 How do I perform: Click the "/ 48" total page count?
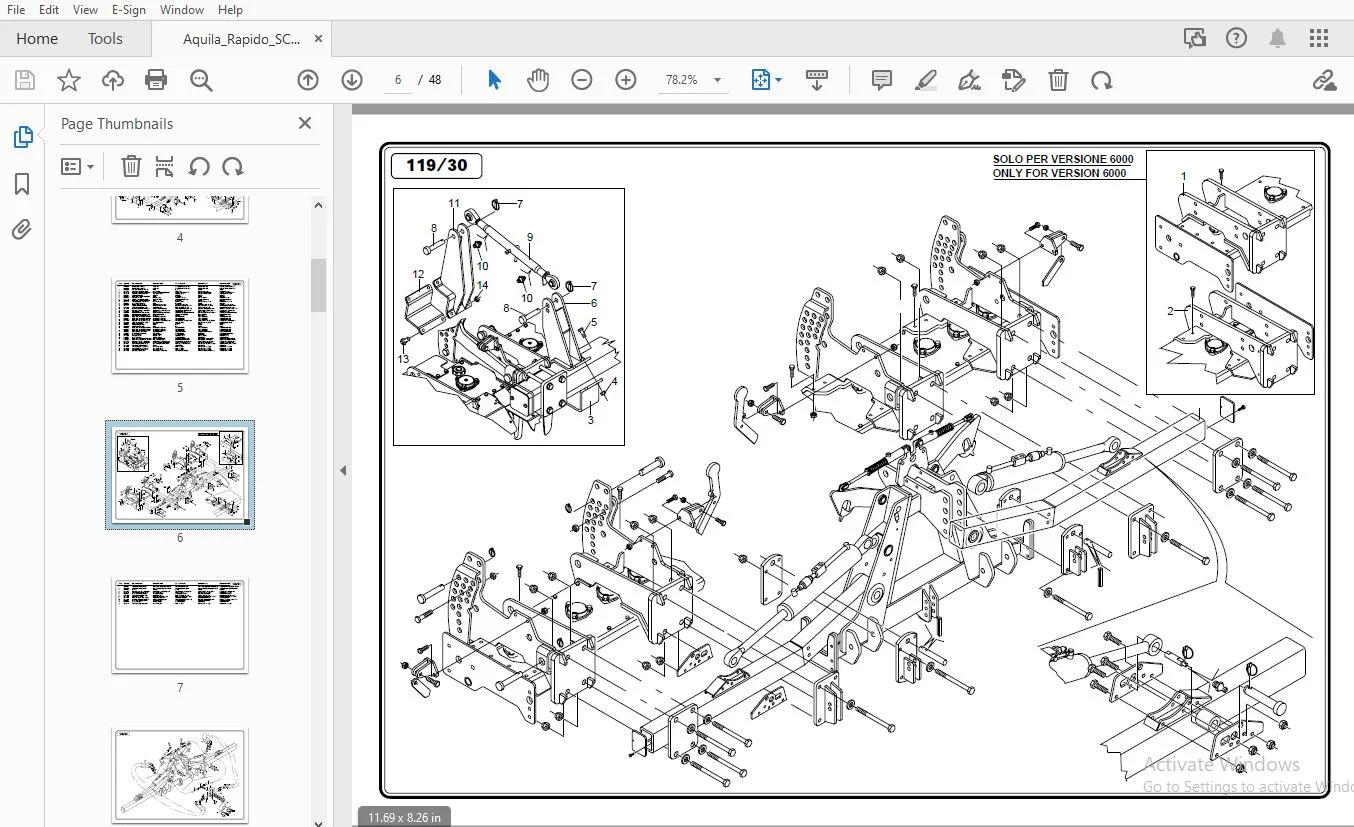[x=431, y=80]
